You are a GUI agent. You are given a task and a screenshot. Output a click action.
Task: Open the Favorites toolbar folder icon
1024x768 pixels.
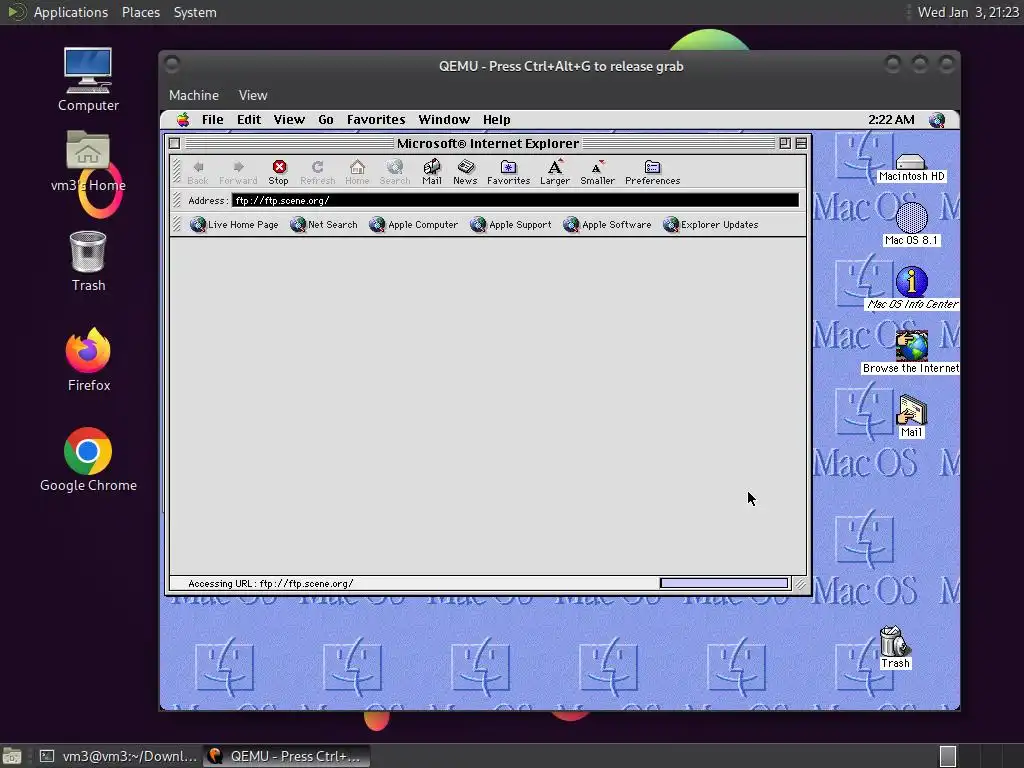click(508, 172)
